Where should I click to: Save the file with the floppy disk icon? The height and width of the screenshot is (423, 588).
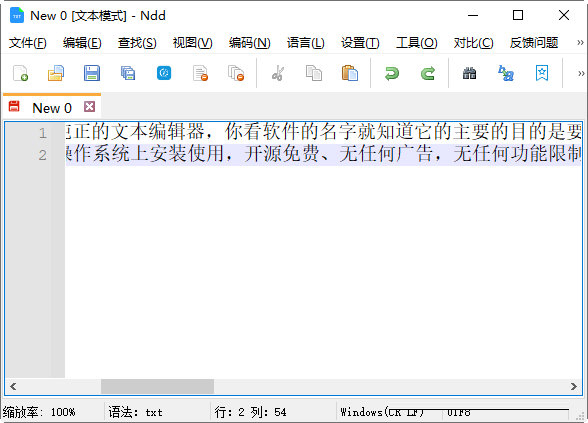tap(92, 73)
